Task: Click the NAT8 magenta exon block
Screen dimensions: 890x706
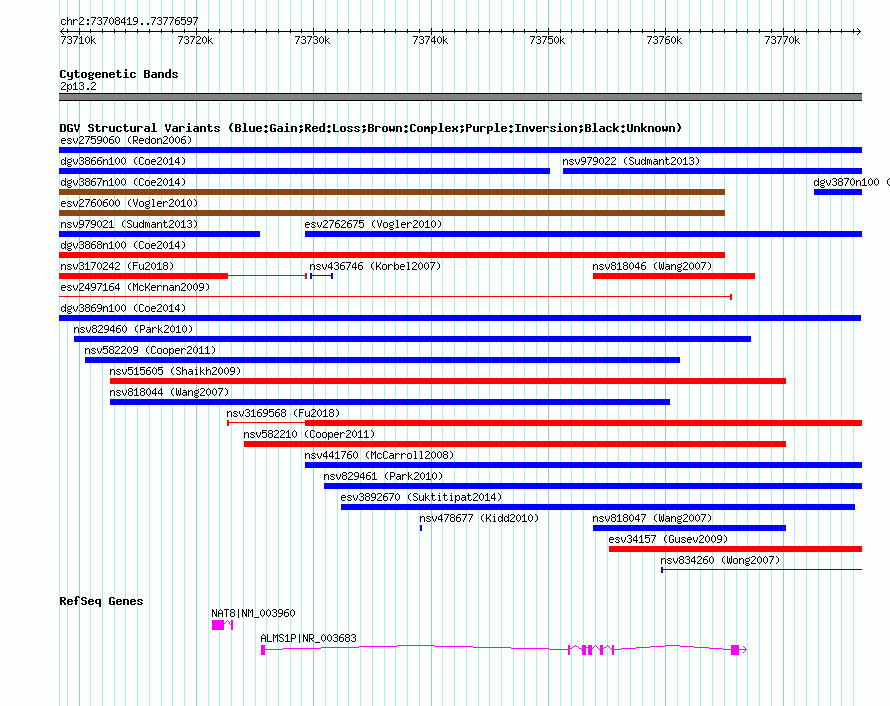Action: (217, 625)
